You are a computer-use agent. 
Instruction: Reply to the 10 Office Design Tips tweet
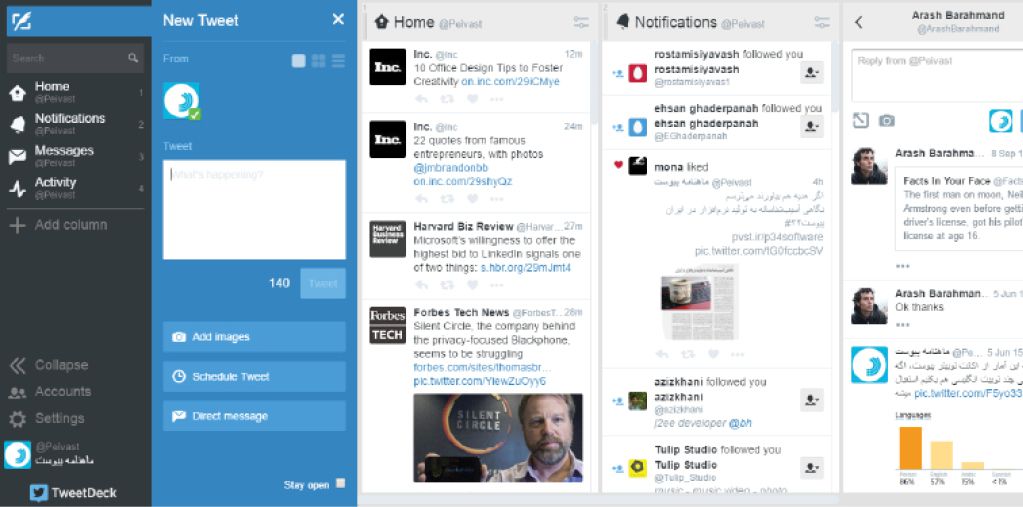click(x=421, y=99)
